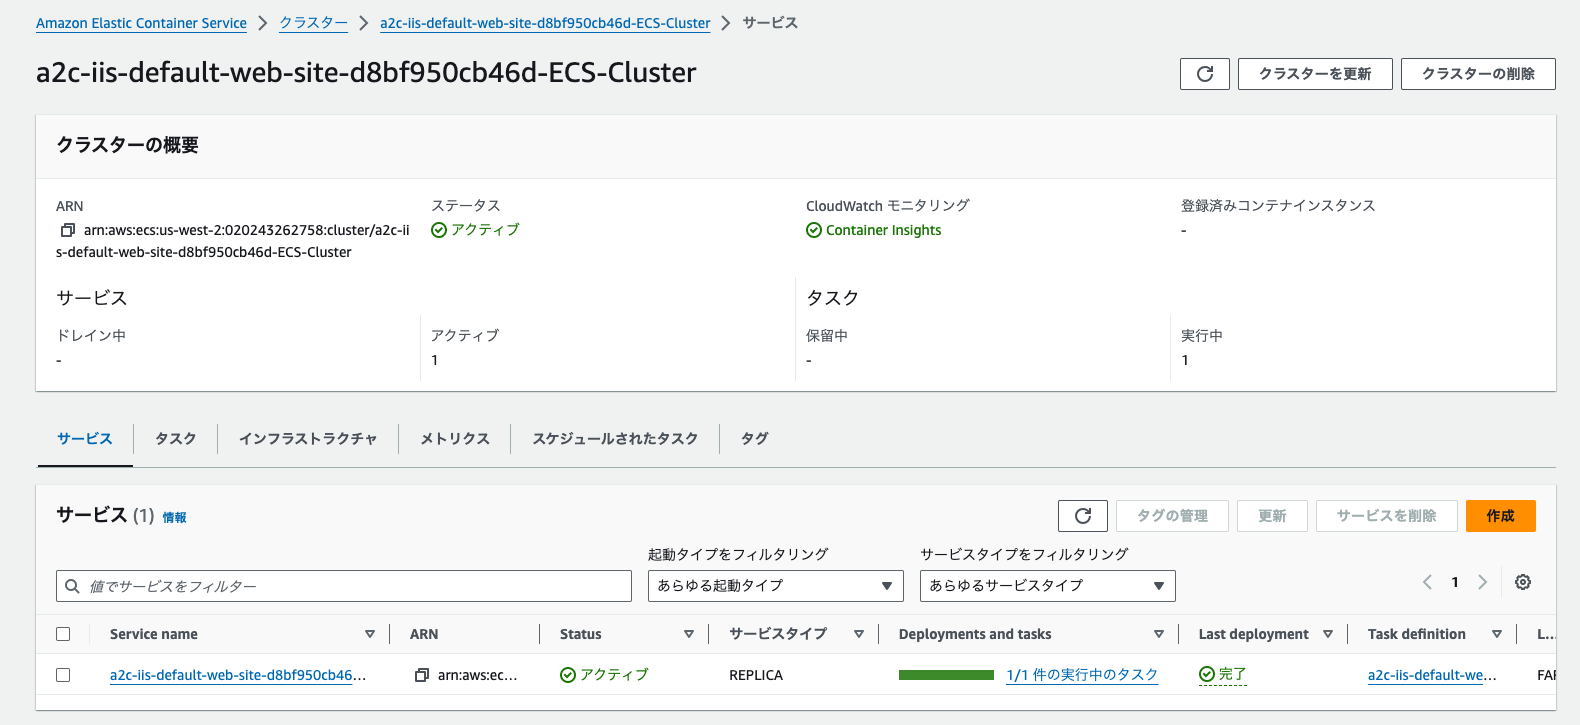This screenshot has width=1580, height=725.
Task: Click クラスターを更新 button
Action: point(1315,74)
